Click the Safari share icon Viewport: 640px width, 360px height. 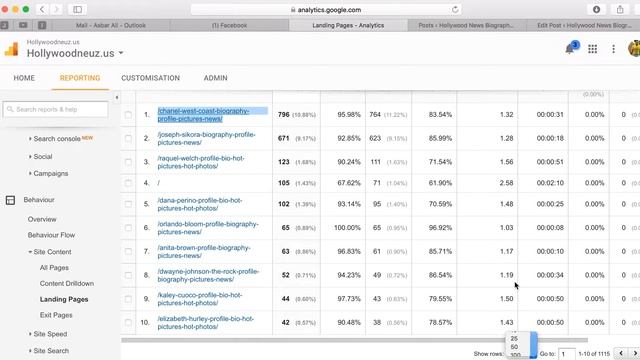[x=620, y=9]
